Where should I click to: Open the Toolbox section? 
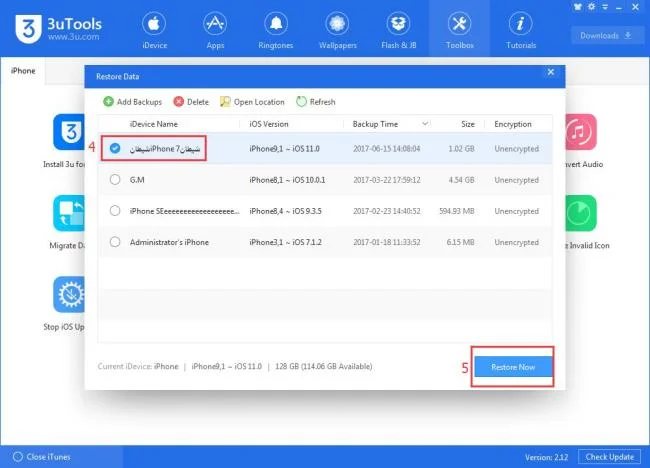(x=459, y=30)
